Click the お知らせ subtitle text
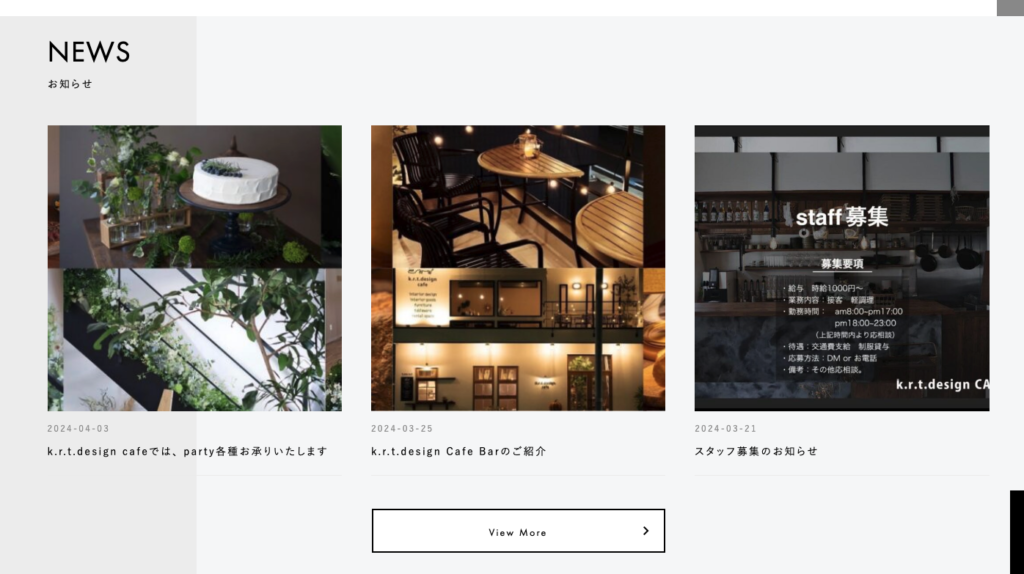Screen dimensions: 1024x574 click(70, 84)
